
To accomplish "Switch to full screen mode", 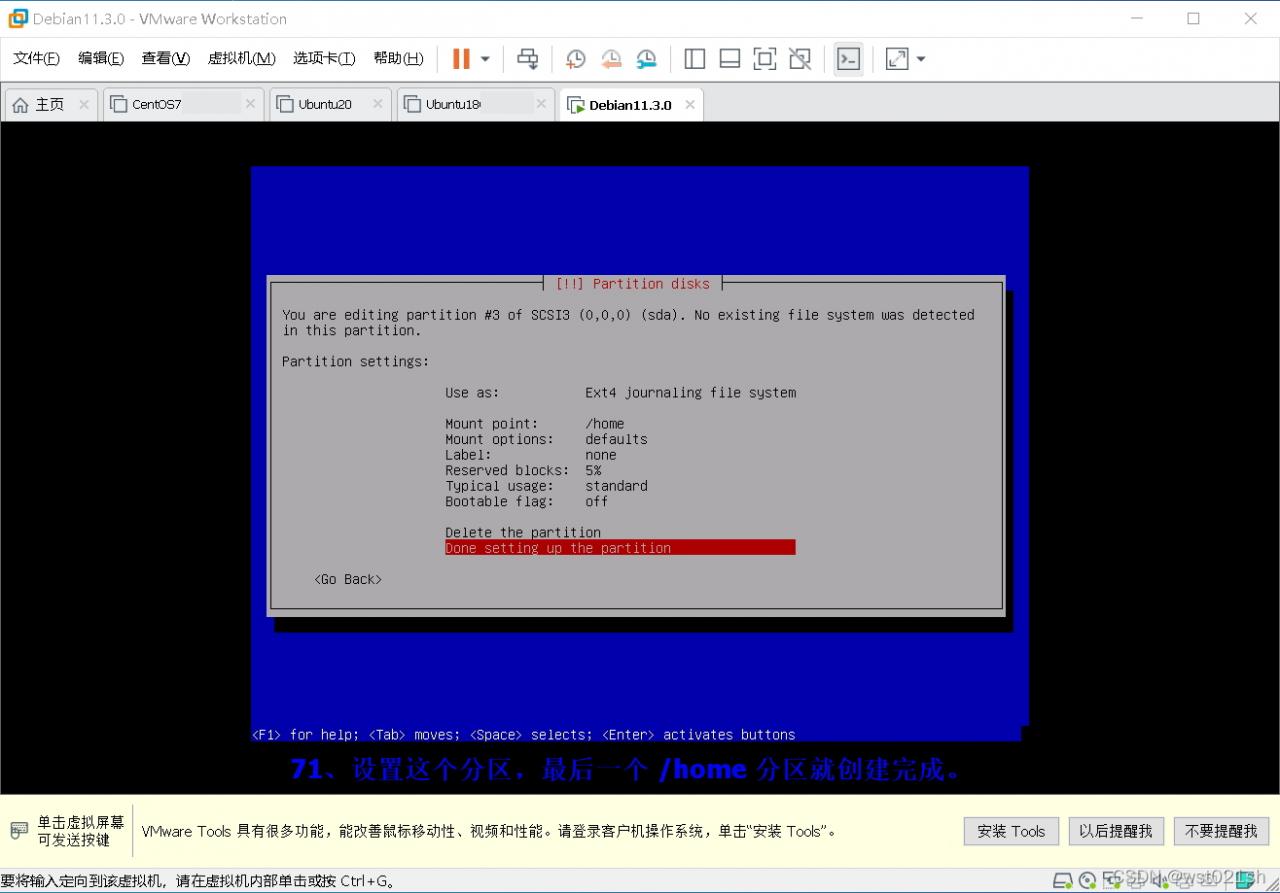I will click(x=765, y=59).
